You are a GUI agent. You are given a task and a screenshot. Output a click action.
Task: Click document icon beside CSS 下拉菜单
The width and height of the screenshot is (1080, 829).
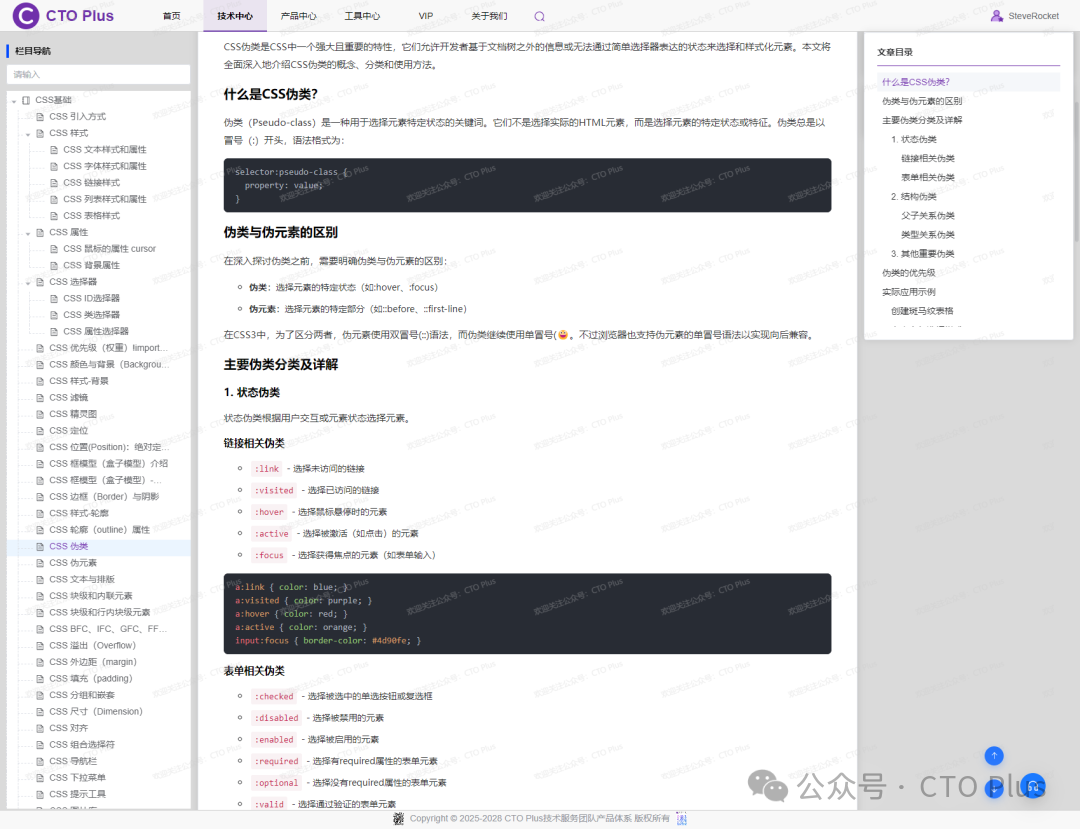pos(40,778)
